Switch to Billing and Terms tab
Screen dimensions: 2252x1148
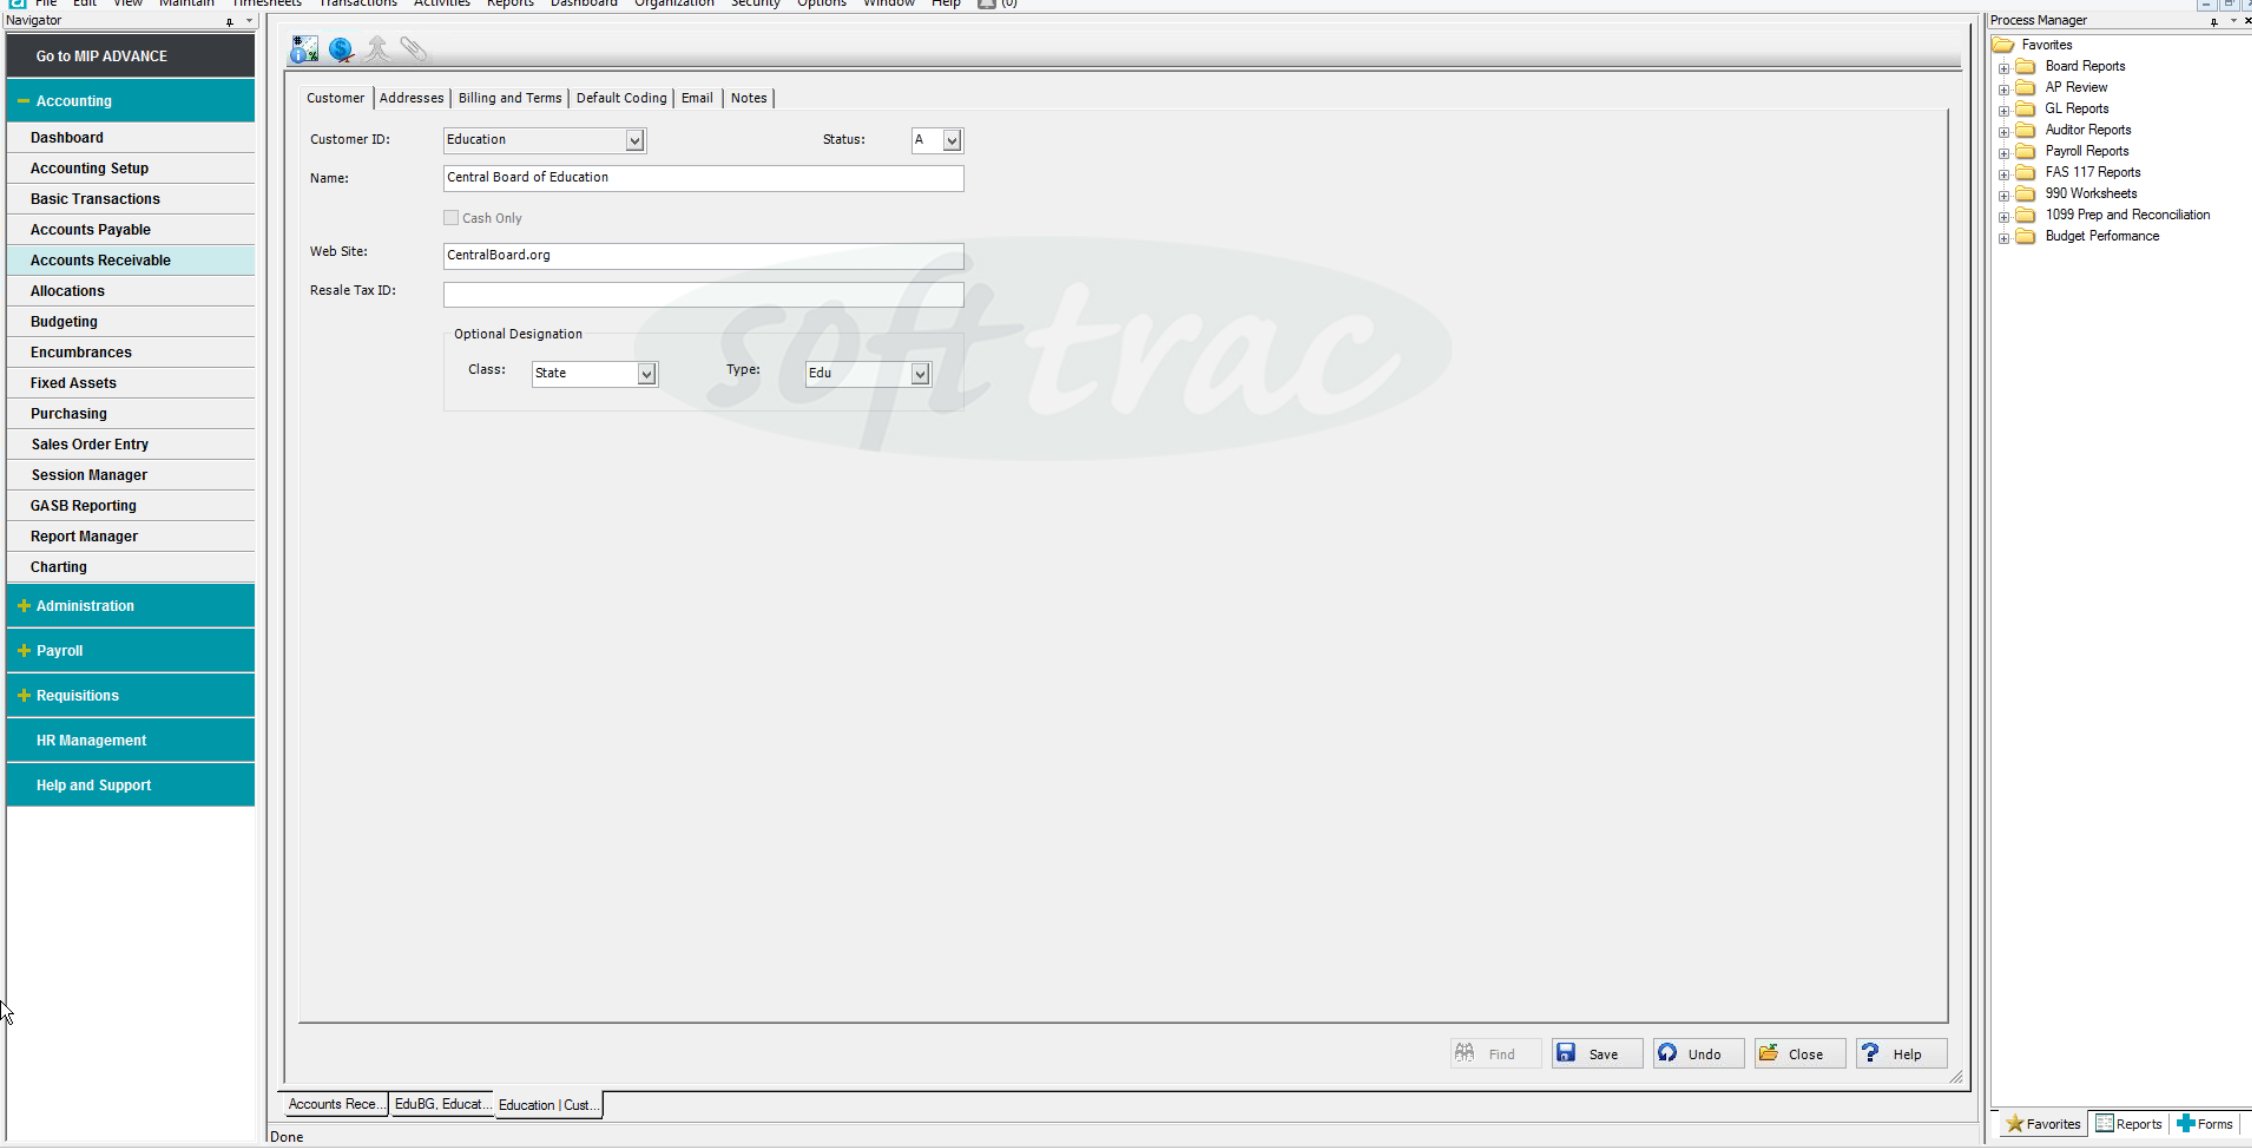(510, 98)
